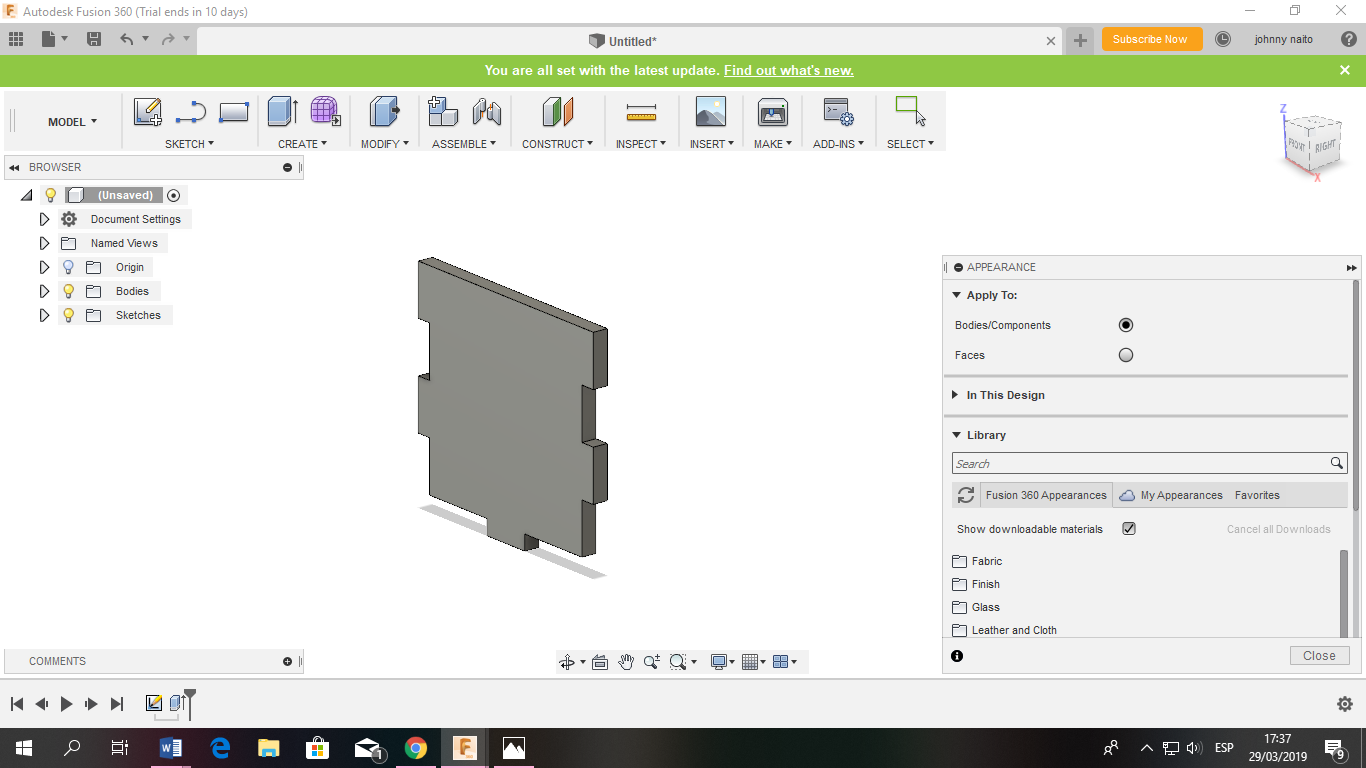This screenshot has height=768, width=1366.
Task: Select the Rectangle sketch tool icon
Action: tap(233, 112)
